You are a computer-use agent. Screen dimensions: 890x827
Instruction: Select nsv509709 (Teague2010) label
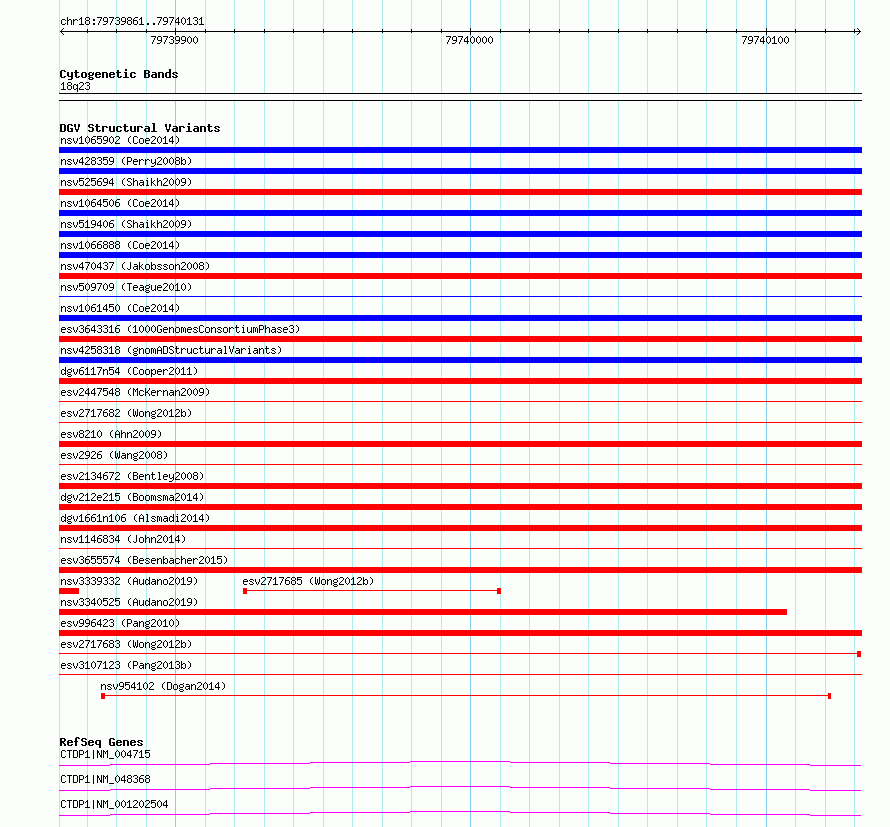pyautogui.click(x=126, y=287)
